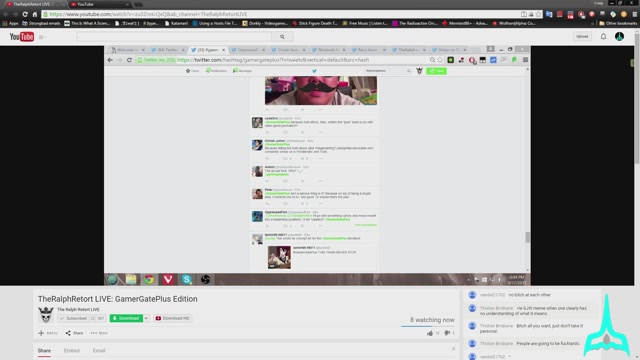Select the Share tab in the share panel
The width and height of the screenshot is (640, 360).
44,351
